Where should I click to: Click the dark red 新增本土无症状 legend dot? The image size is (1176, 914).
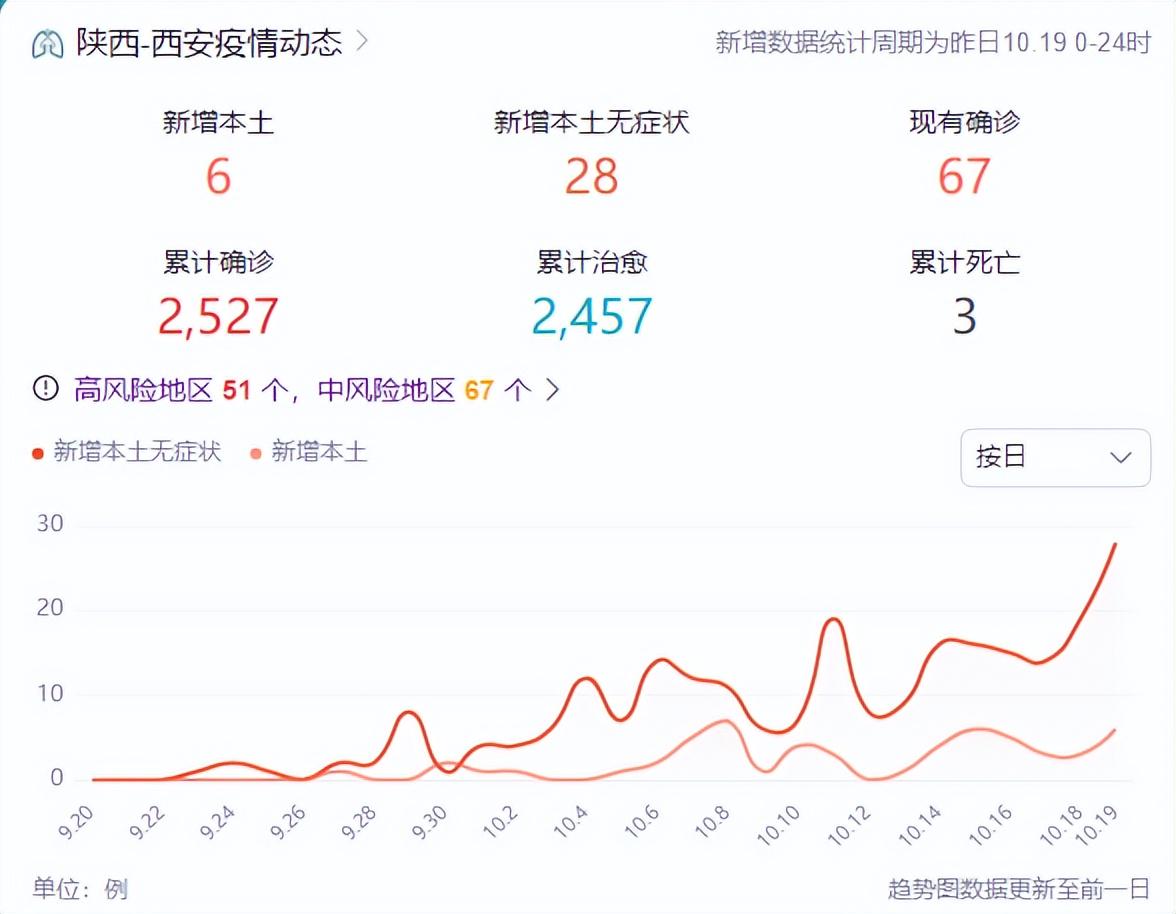pyautogui.click(x=38, y=453)
